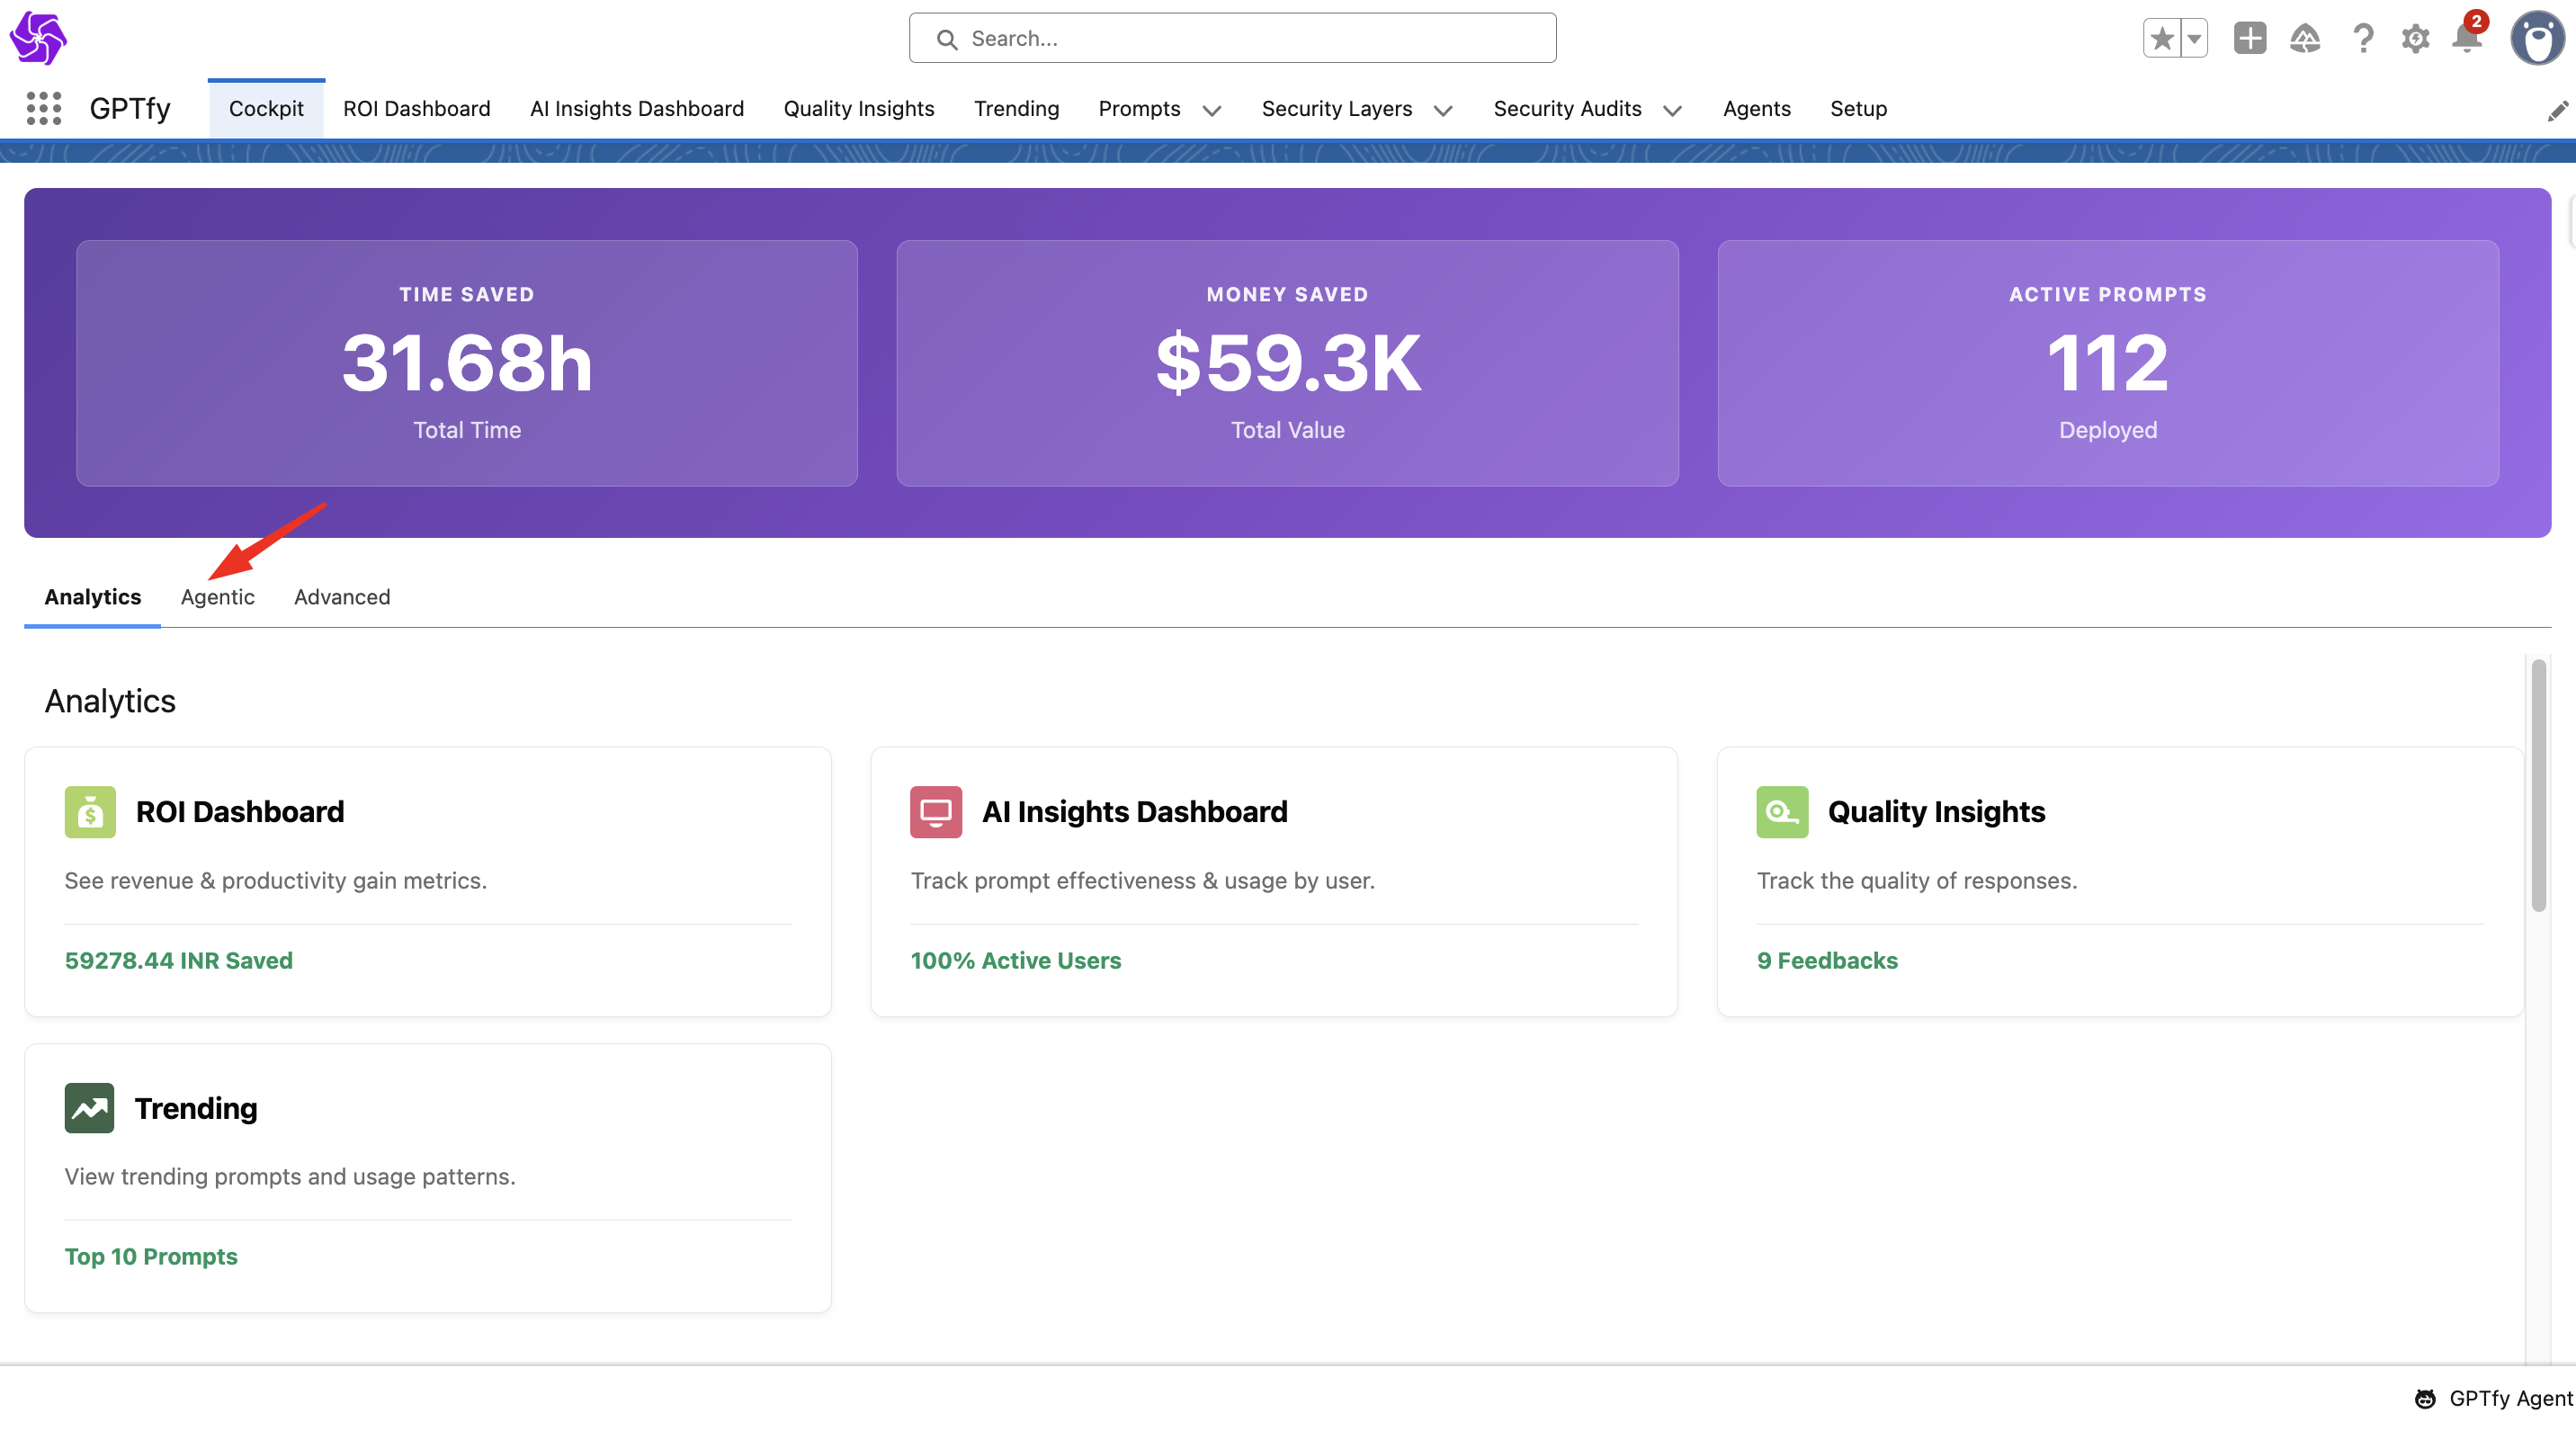Click the favorites star icon
Screen dimensions: 2576x1431
[2161, 39]
